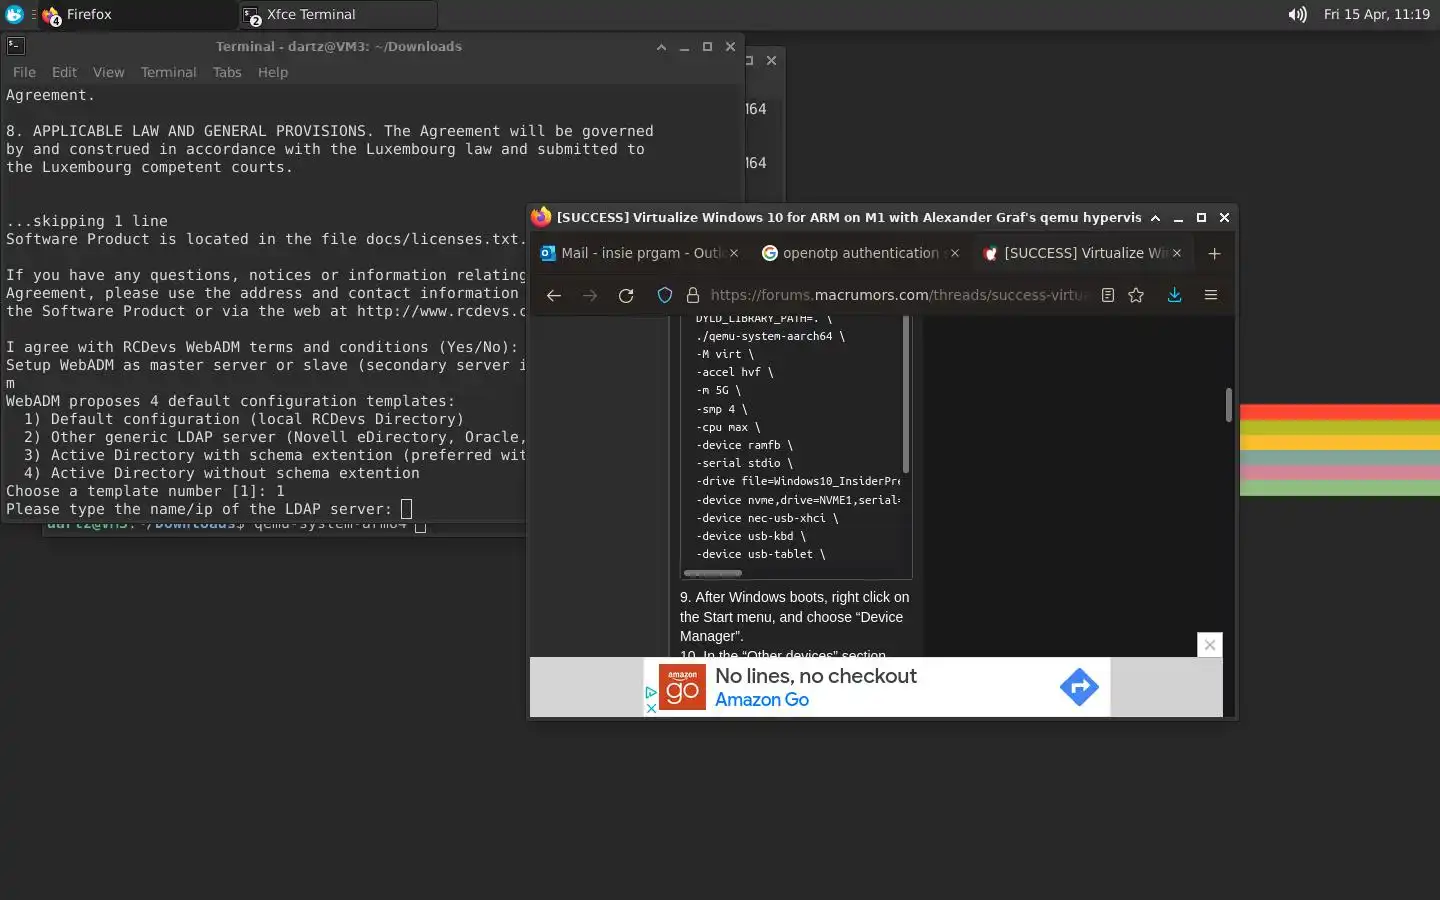Click the '-device ramfb \' code line
1440x900 pixels.
click(745, 445)
